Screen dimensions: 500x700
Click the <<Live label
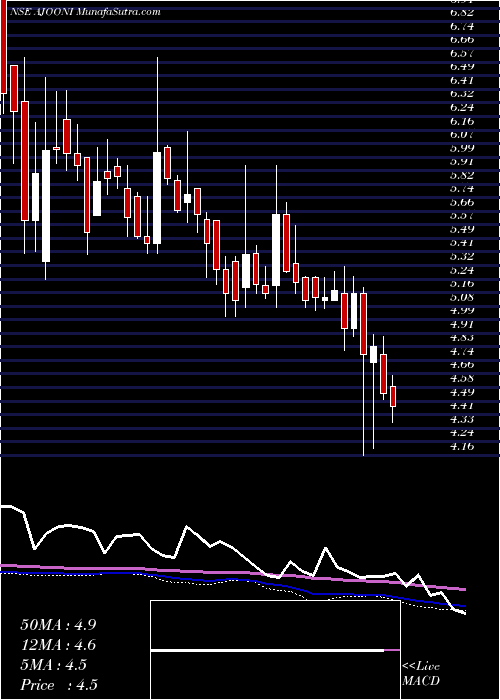tap(421, 667)
